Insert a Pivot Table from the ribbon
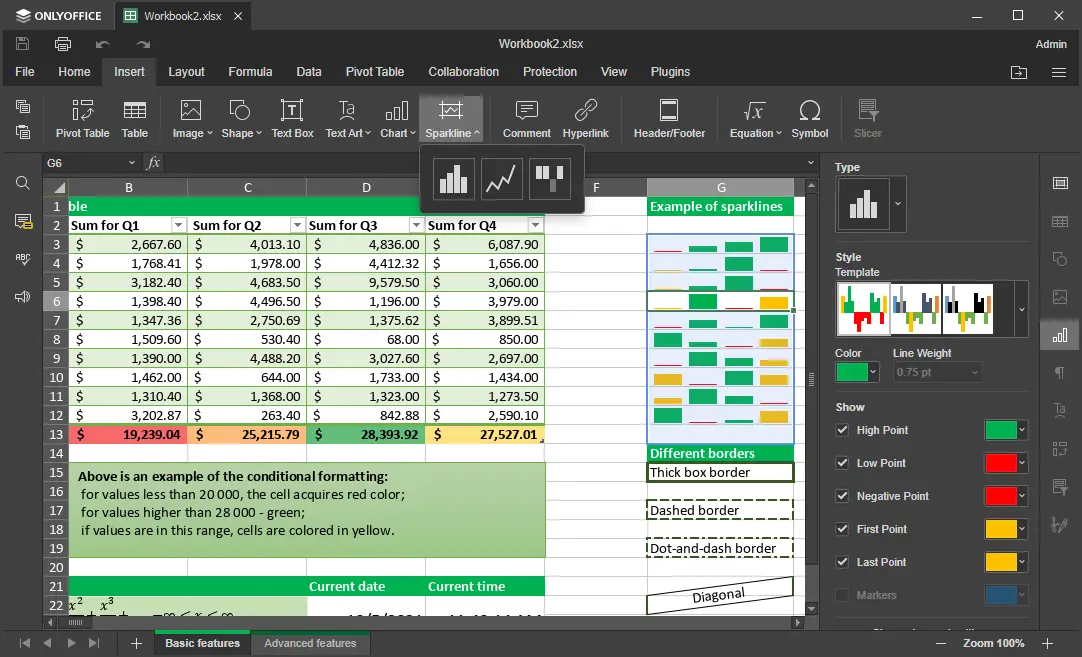Screen dimensions: 1082x657 click(x=82, y=118)
